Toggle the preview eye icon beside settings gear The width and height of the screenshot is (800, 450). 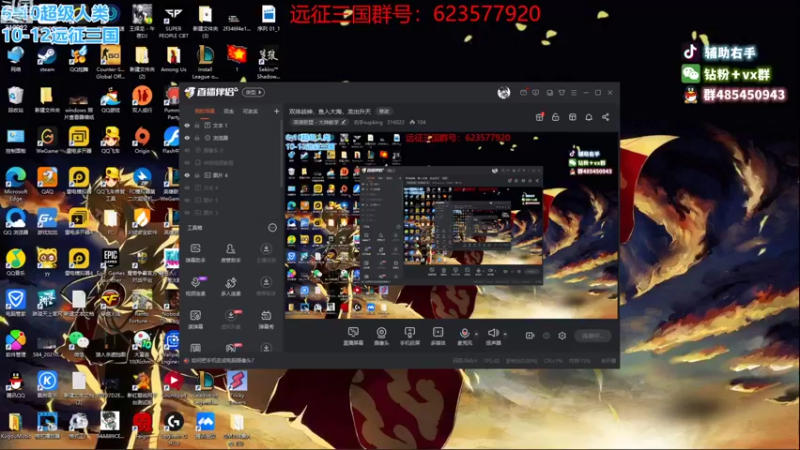click(x=546, y=336)
